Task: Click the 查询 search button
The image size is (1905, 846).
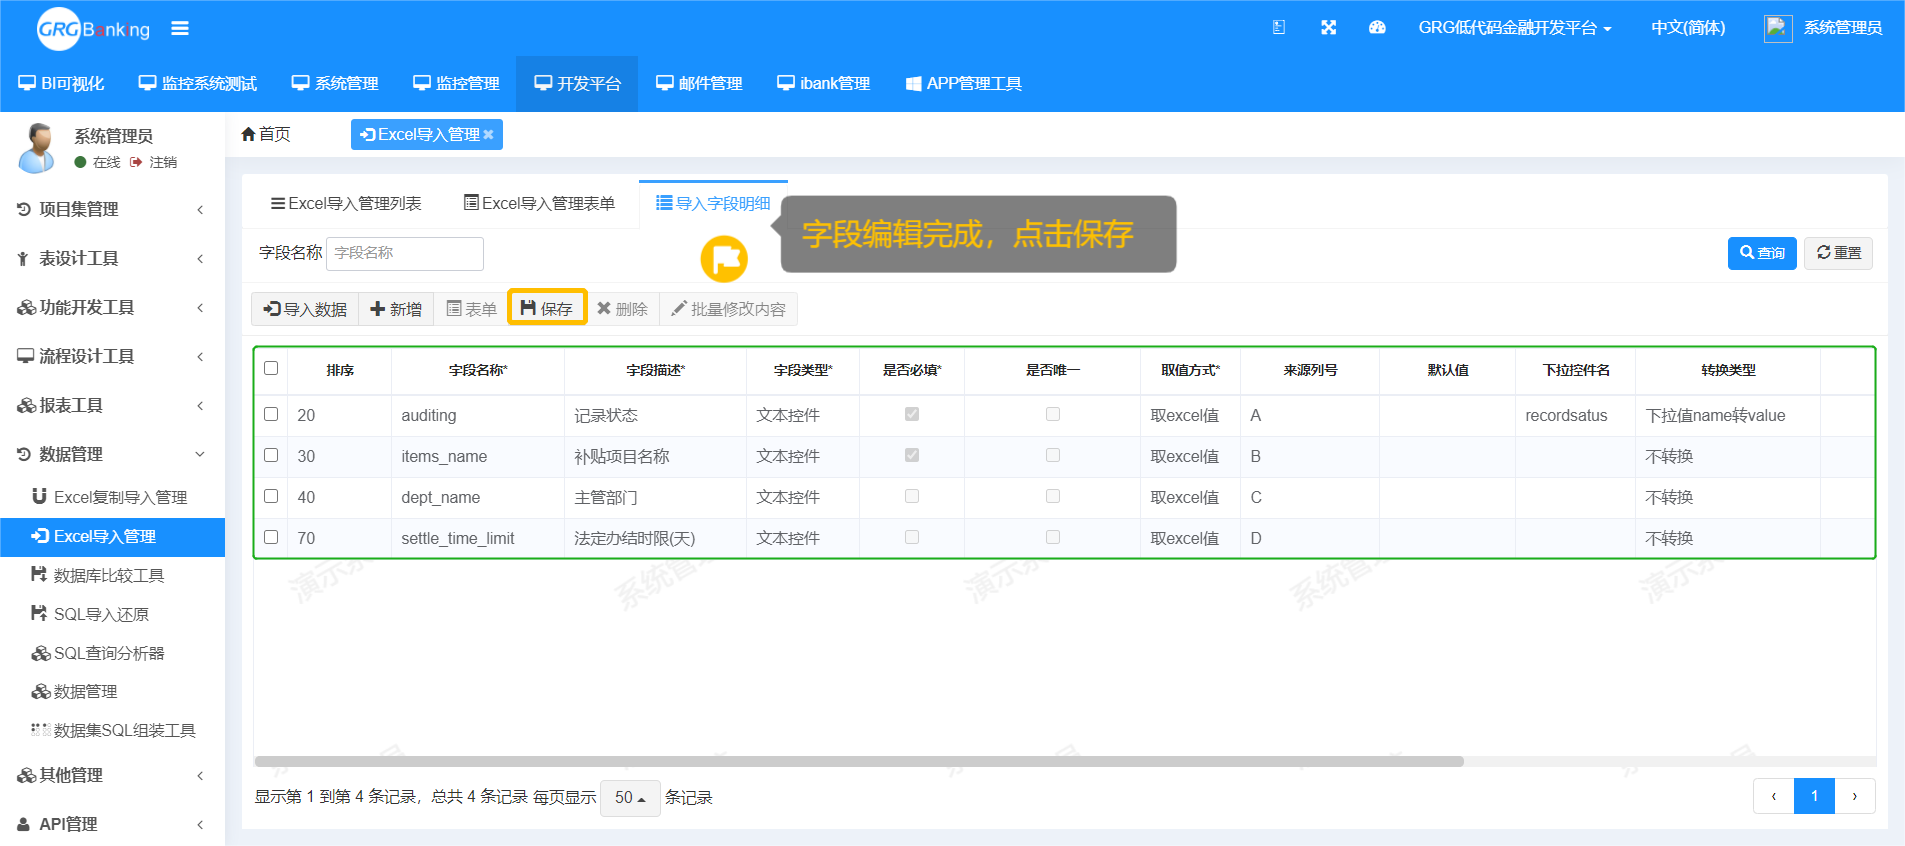Action: click(x=1762, y=253)
